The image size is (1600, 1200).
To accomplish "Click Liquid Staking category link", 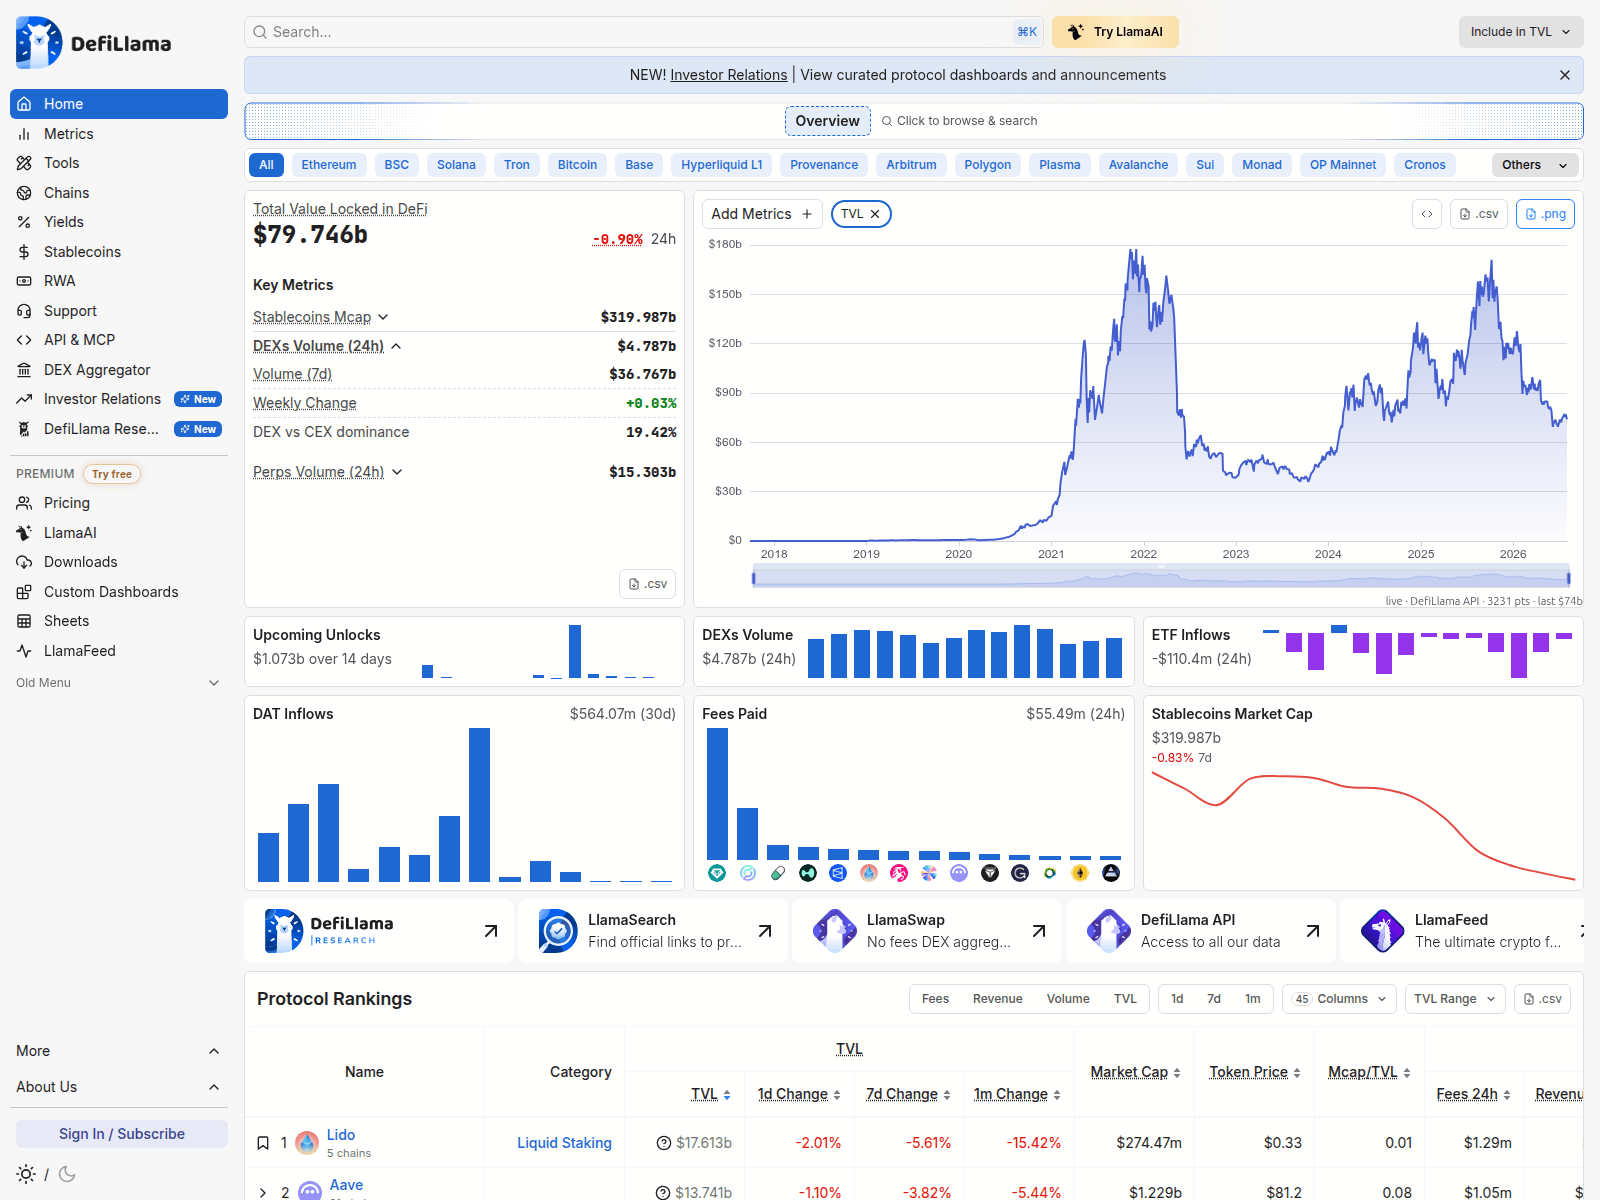I will click(564, 1143).
